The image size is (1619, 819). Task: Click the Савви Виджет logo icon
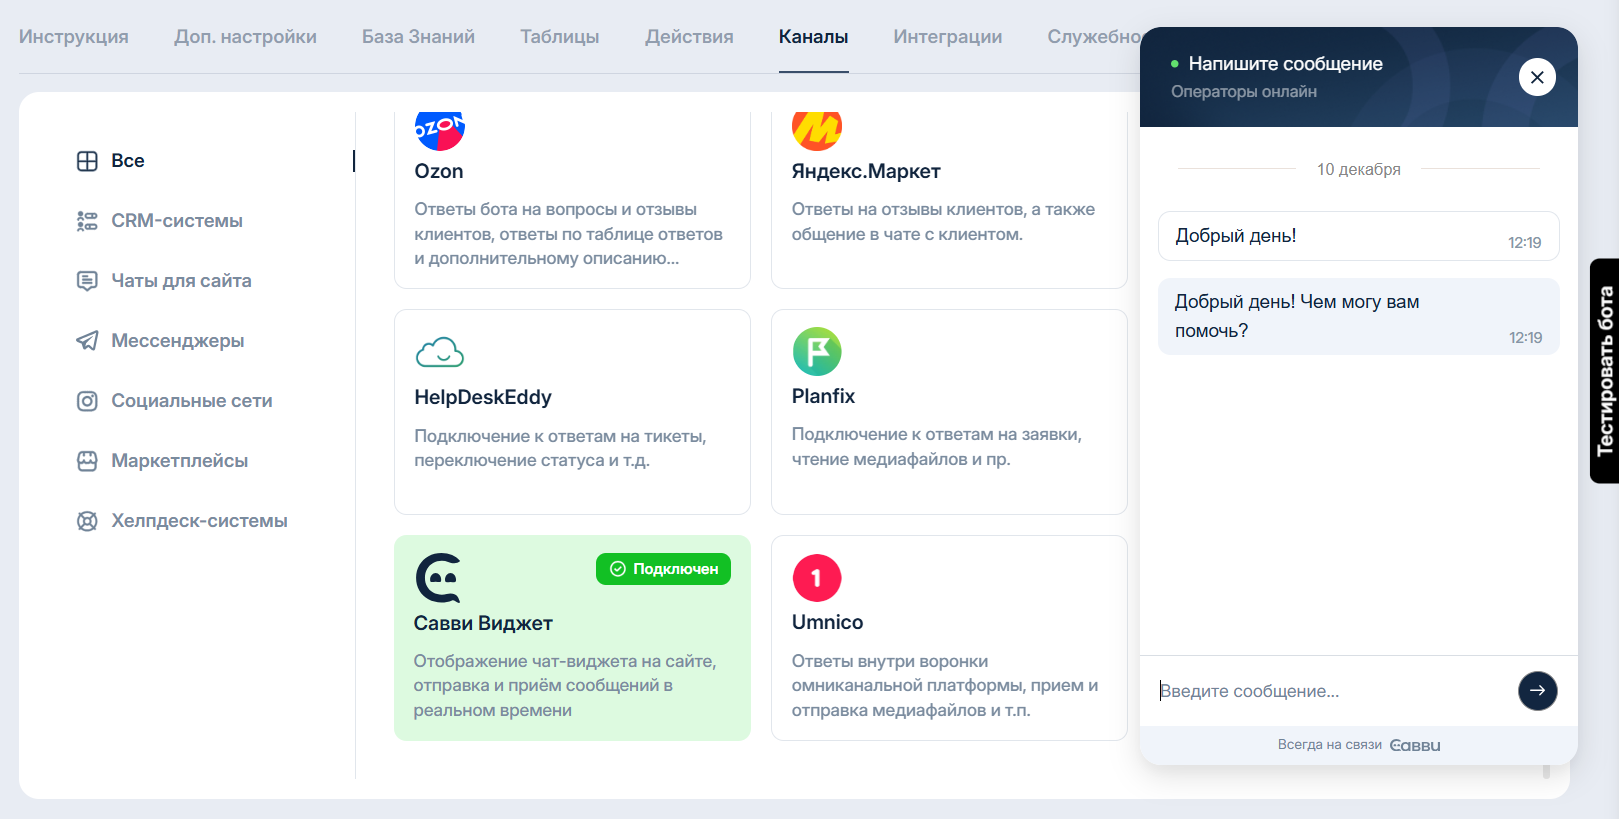click(438, 578)
